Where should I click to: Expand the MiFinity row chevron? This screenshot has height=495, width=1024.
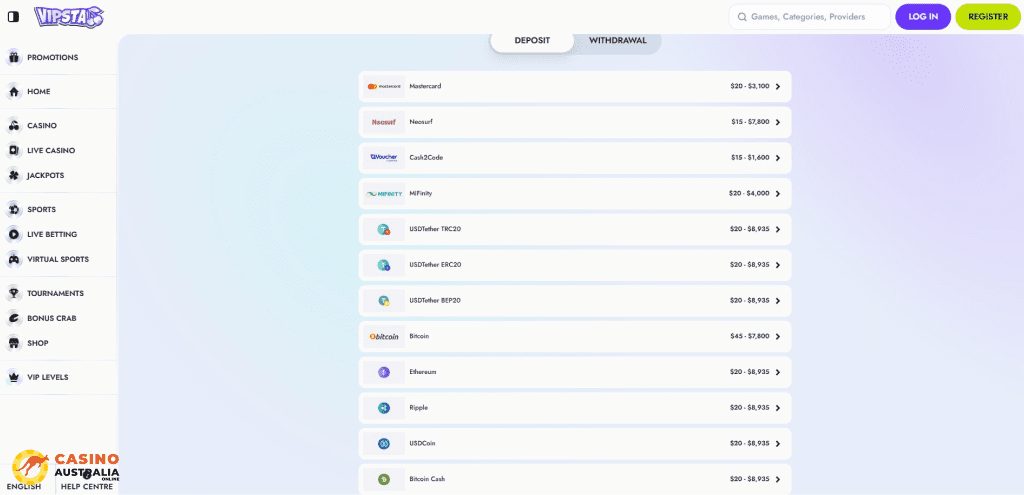pos(778,193)
